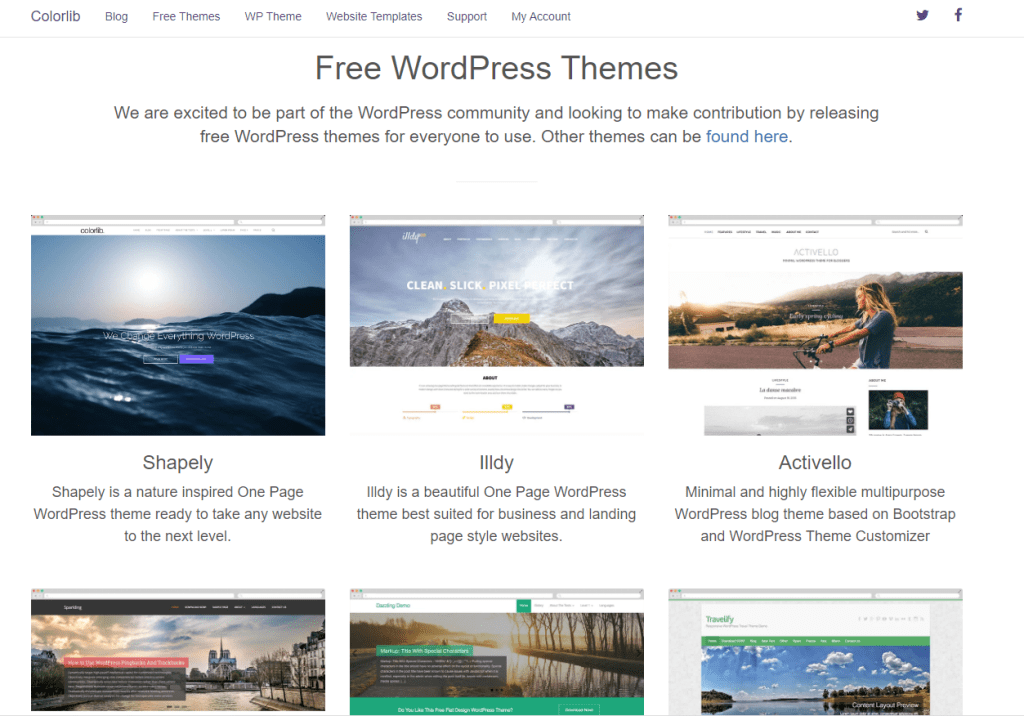Open the Sparkling theme screenshot
The image size is (1024, 716).
click(178, 652)
